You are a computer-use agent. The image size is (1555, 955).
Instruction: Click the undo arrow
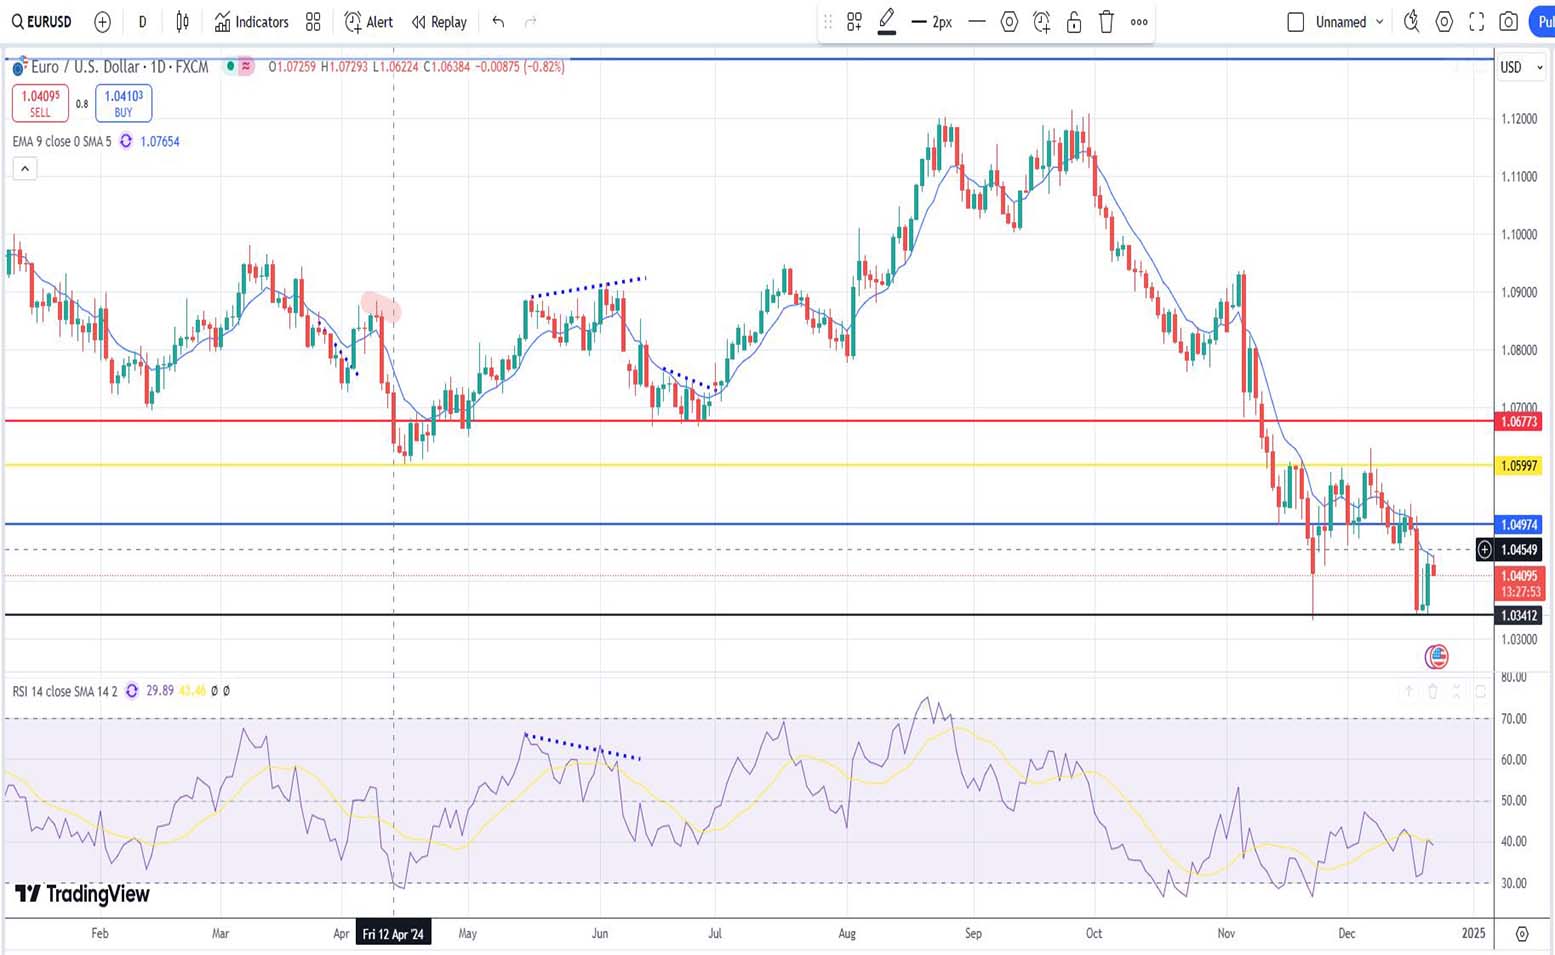click(x=498, y=22)
